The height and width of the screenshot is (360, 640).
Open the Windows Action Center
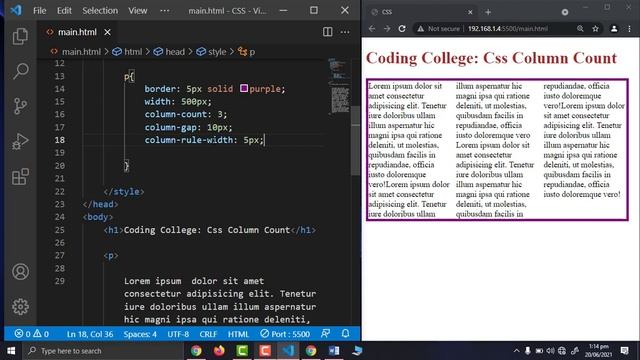(x=624, y=351)
